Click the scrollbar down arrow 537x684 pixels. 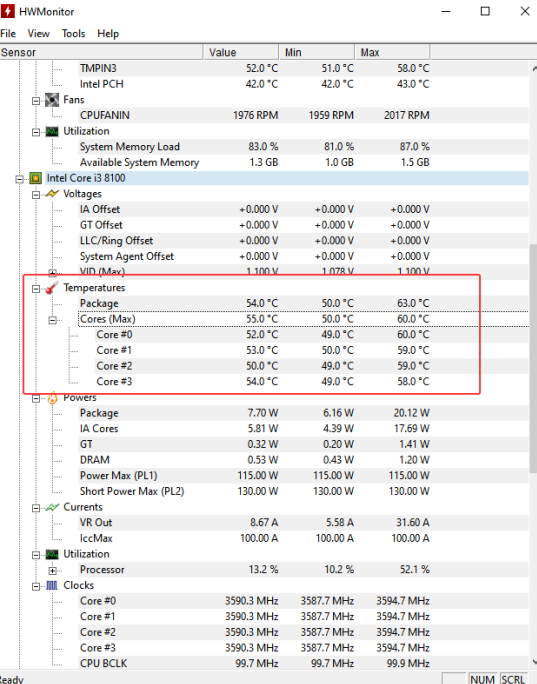[x=534, y=661]
